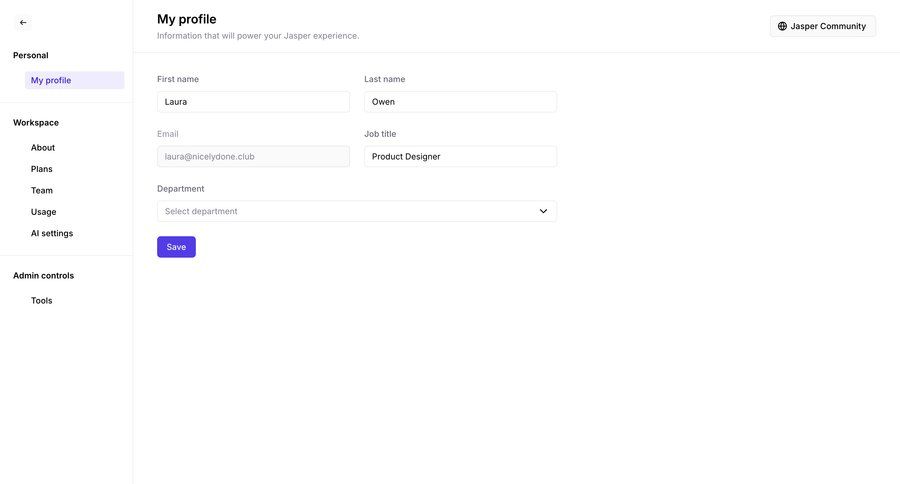Click the Workspace section heading
This screenshot has width=900, height=484.
coord(36,122)
